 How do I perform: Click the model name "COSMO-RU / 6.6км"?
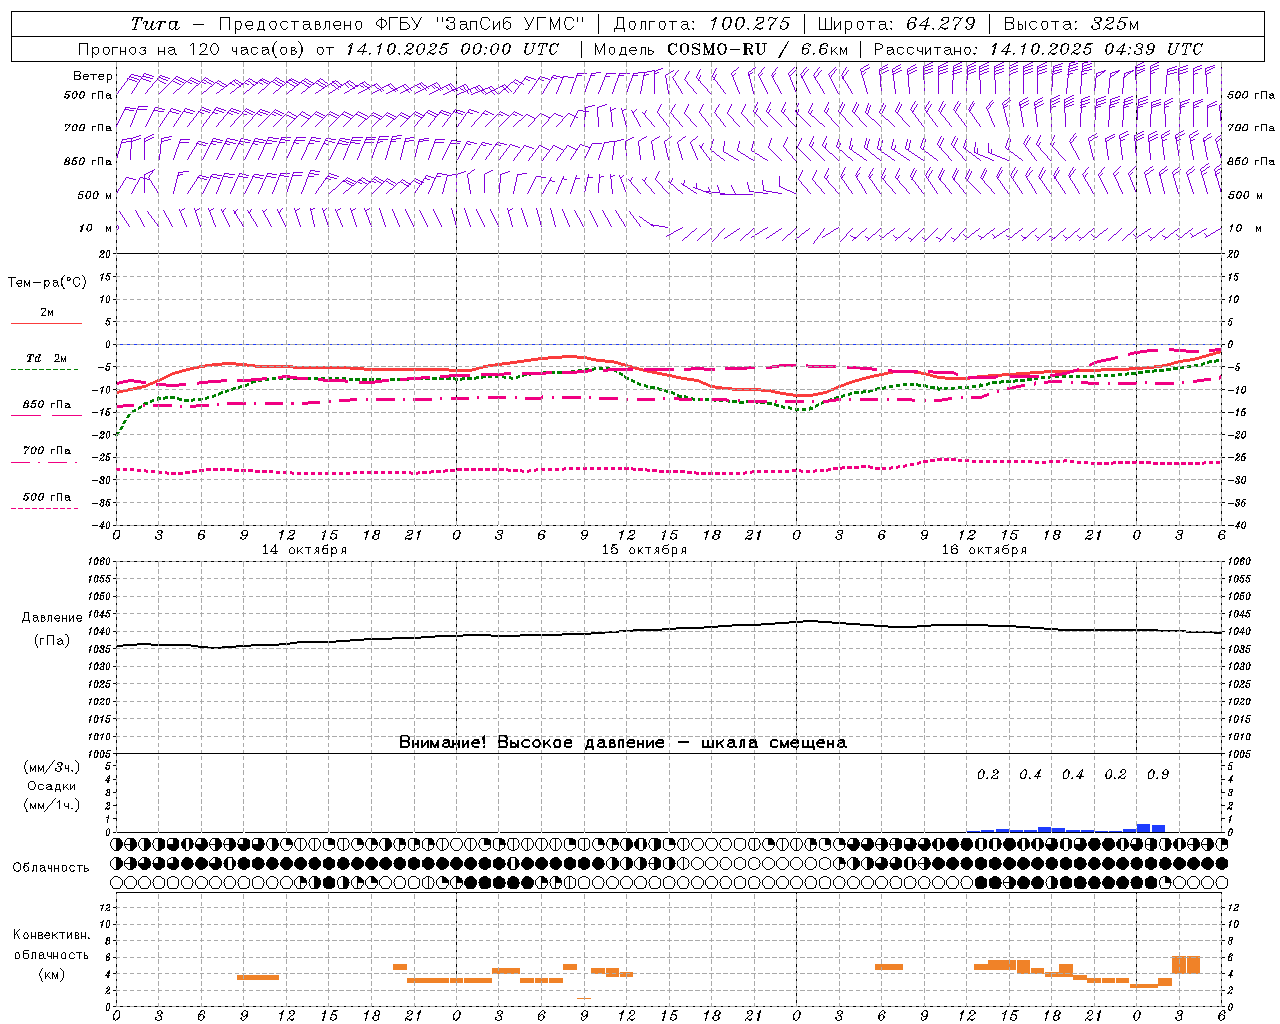[757, 49]
